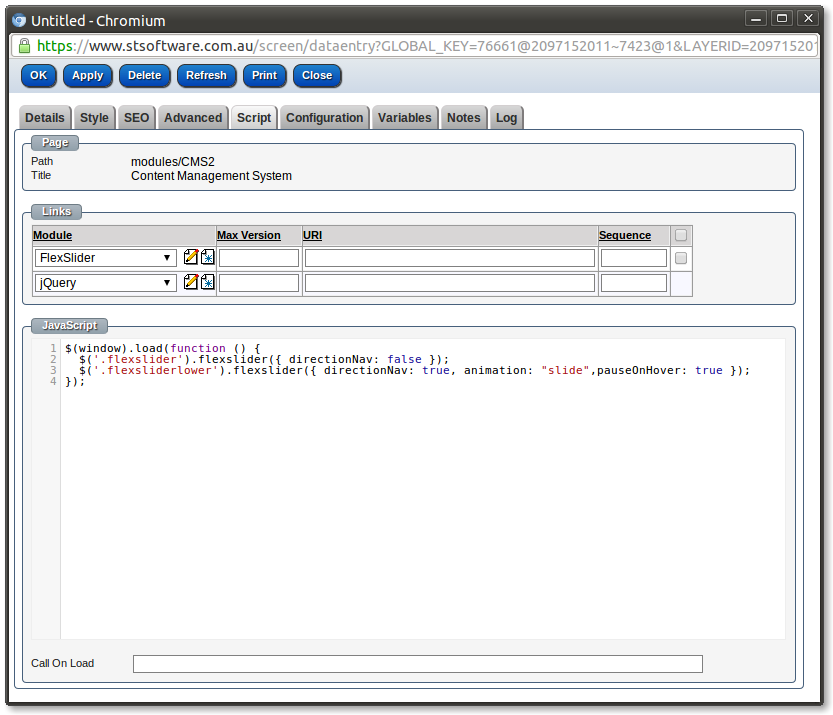The height and width of the screenshot is (715, 833).
Task: Click inside the Call On Load field
Action: pos(417,663)
